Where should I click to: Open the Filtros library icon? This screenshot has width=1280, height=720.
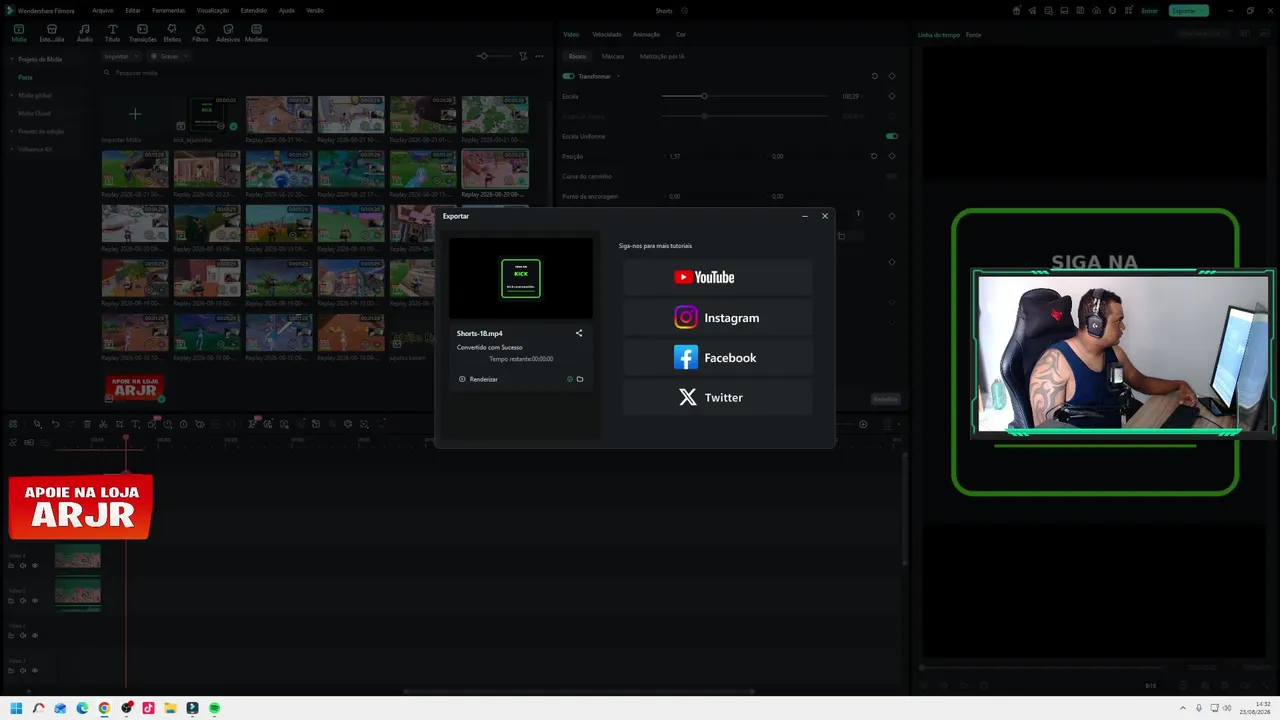(200, 33)
